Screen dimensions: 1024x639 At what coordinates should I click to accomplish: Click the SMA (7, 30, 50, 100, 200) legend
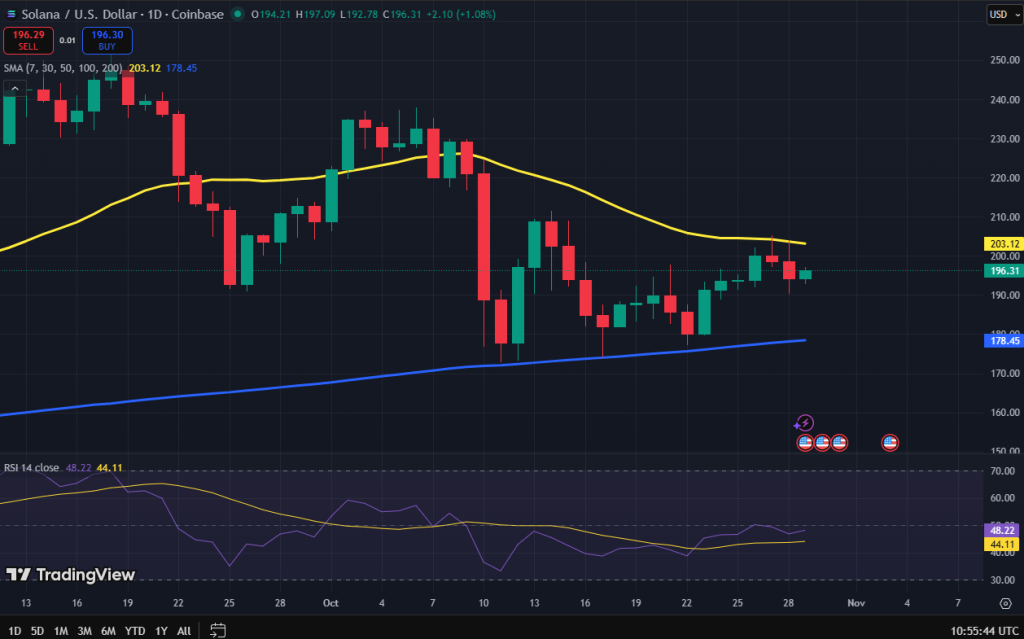point(63,68)
